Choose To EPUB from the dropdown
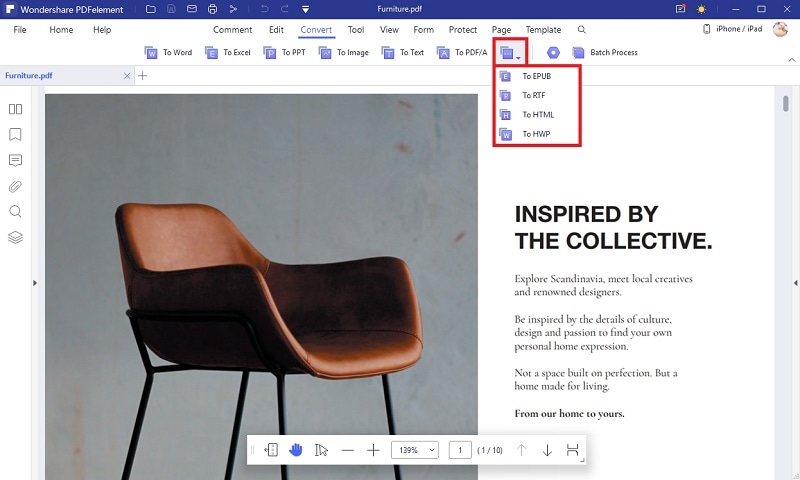The image size is (800, 480). point(537,77)
